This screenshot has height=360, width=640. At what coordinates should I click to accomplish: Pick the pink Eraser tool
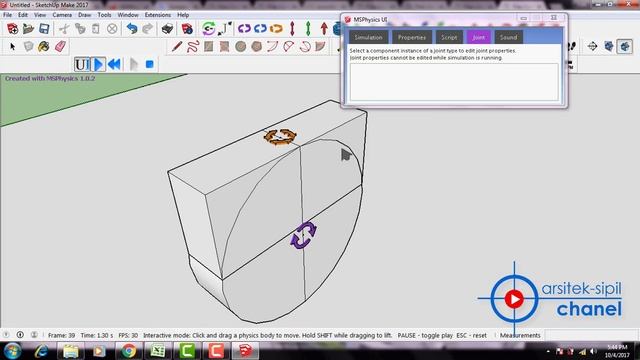click(x=60, y=47)
